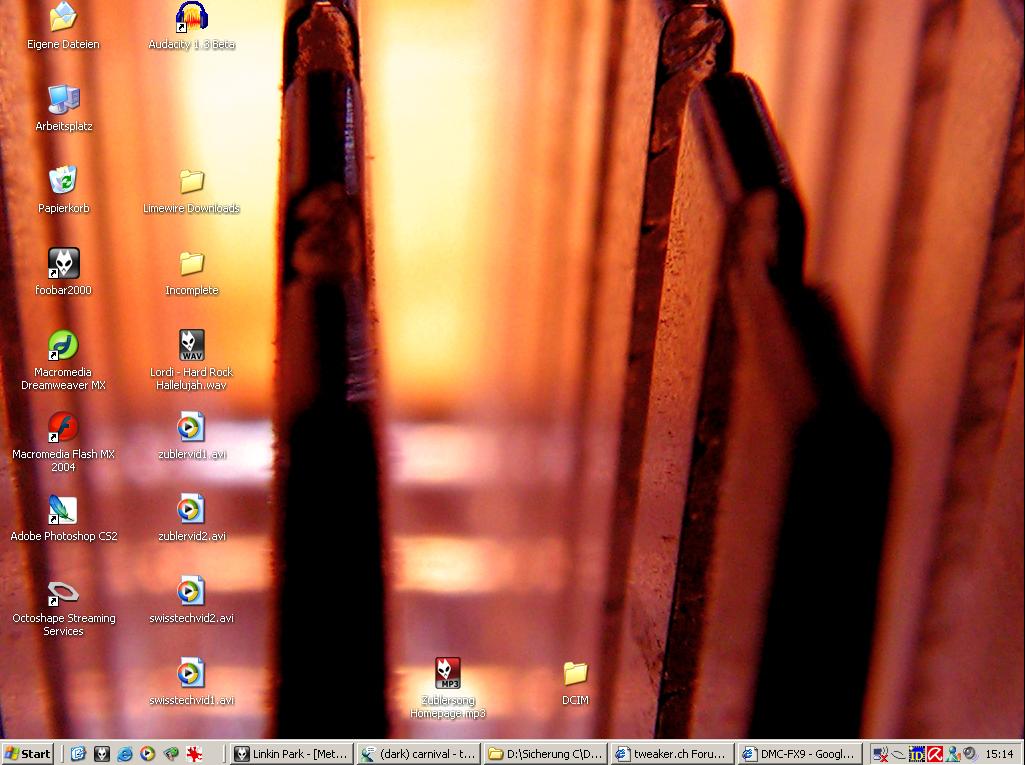Viewport: 1025px width, 765px height.
Task: Select the Macromedia Flash MX 2004 icon
Action: tap(64, 428)
